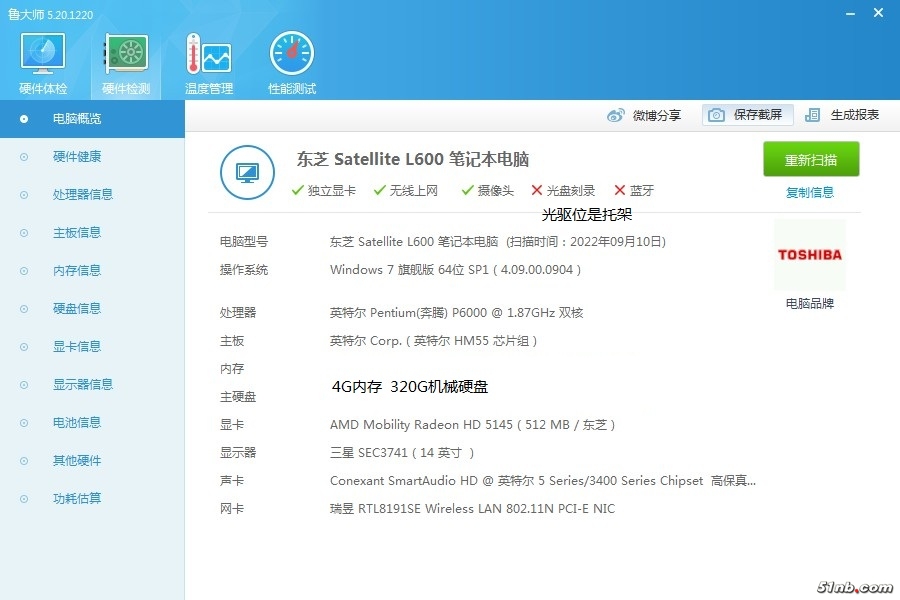Viewport: 900px width, 600px height.
Task: Click the 电脑品牌 label under the logo
Action: click(x=810, y=304)
